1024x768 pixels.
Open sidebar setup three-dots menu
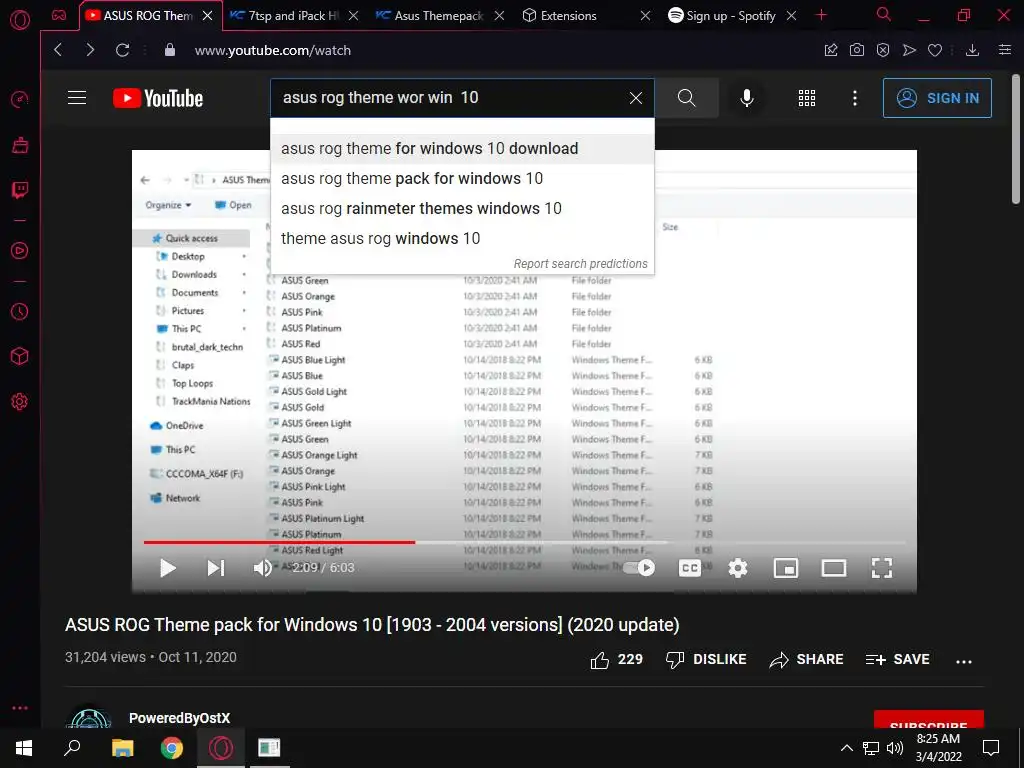20,708
